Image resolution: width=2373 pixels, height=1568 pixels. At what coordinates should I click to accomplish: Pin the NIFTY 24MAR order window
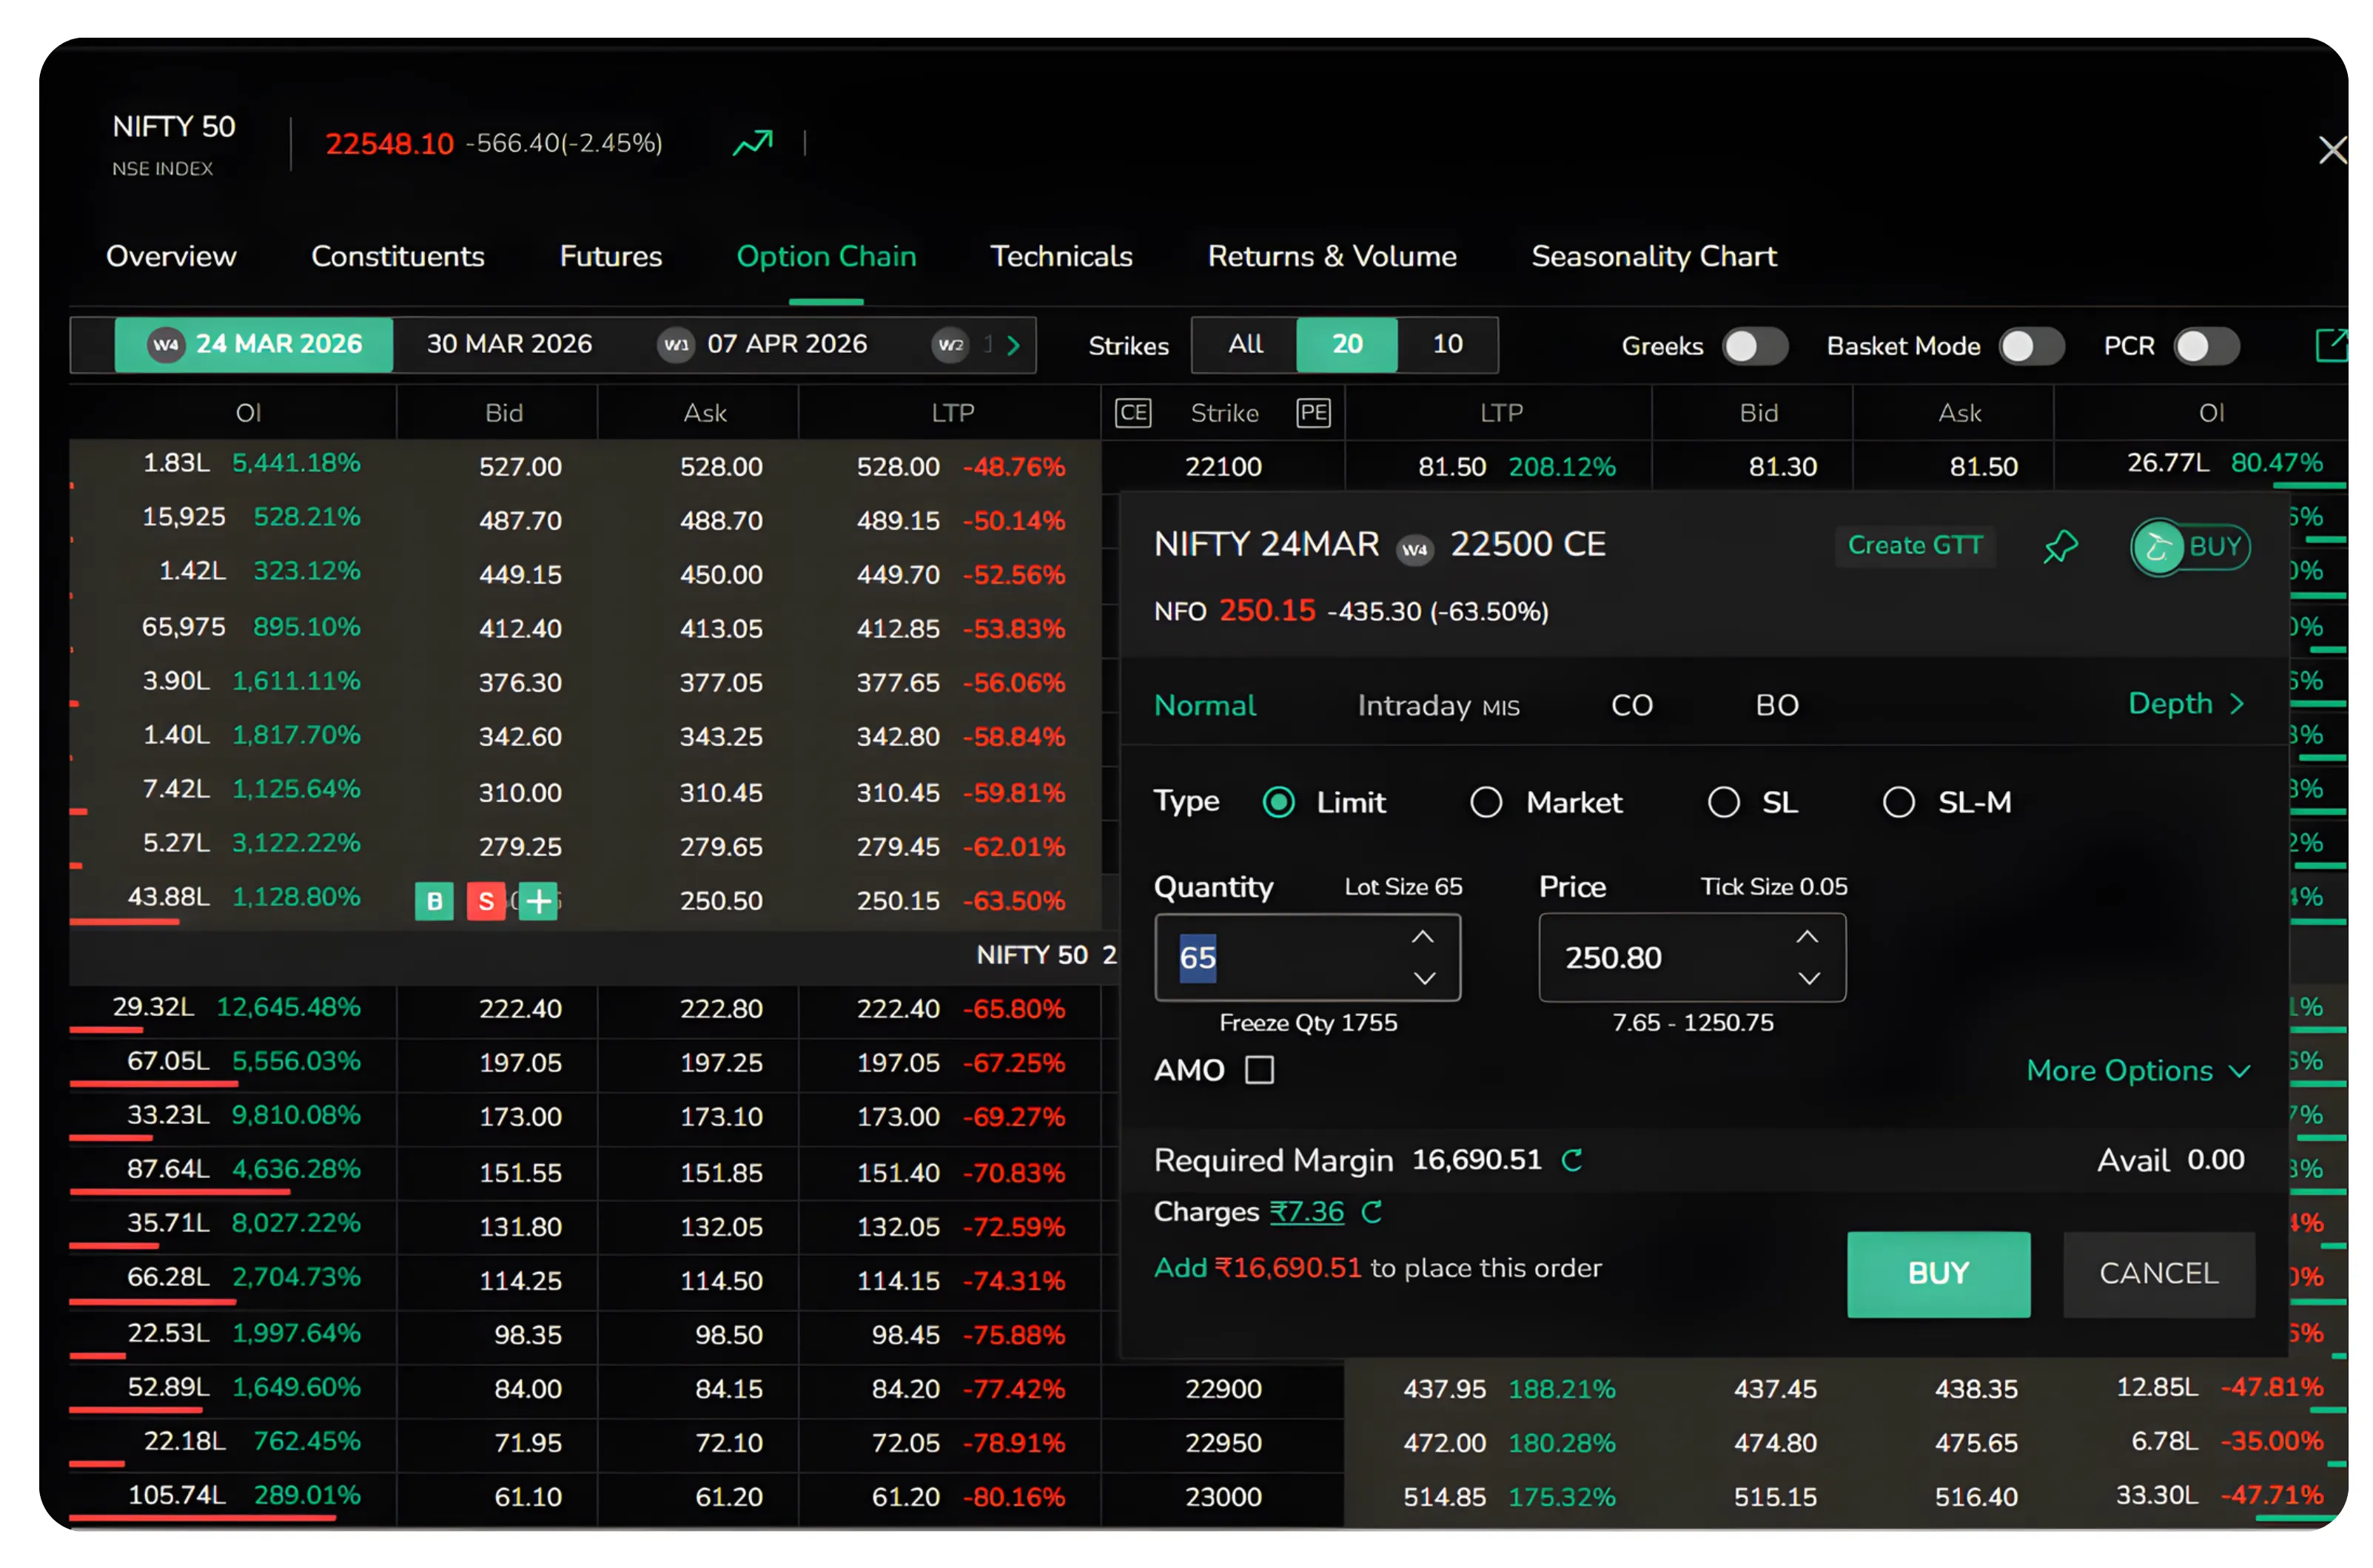point(2061,546)
